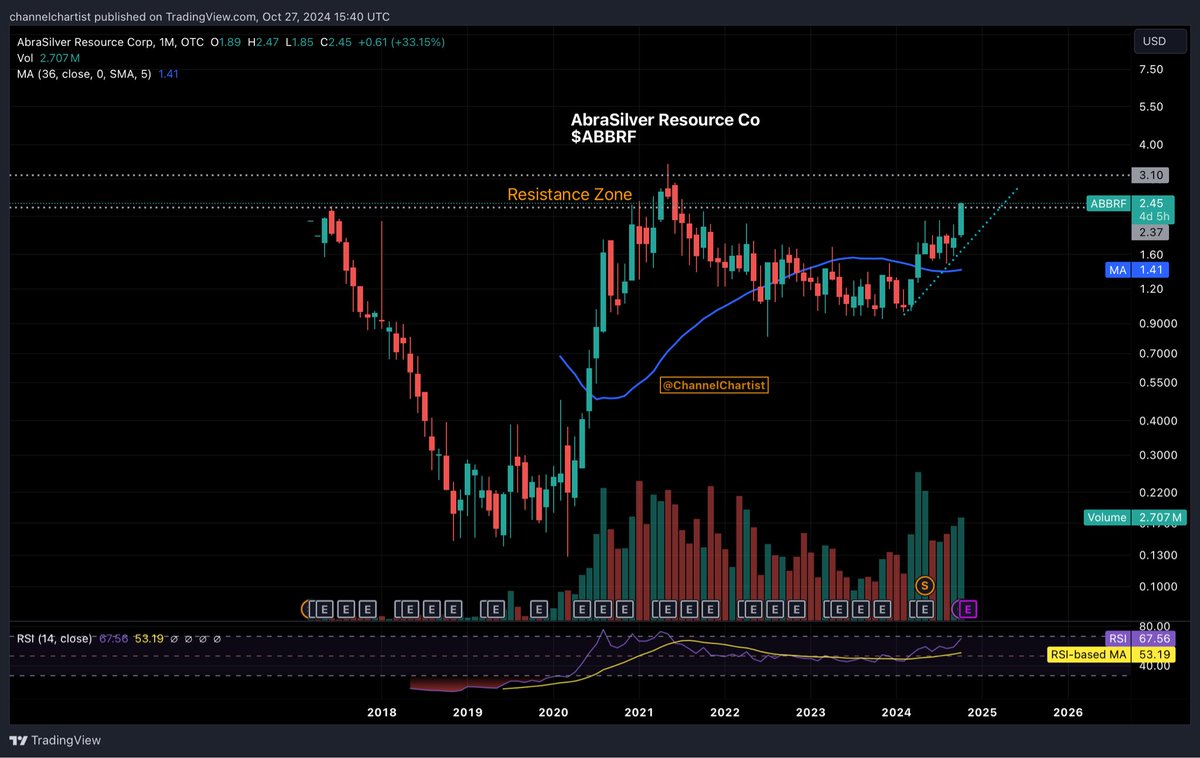Screen dimensions: 1200x758
Task: Click the 53.19 value in the RSI legend
Action: 148,638
